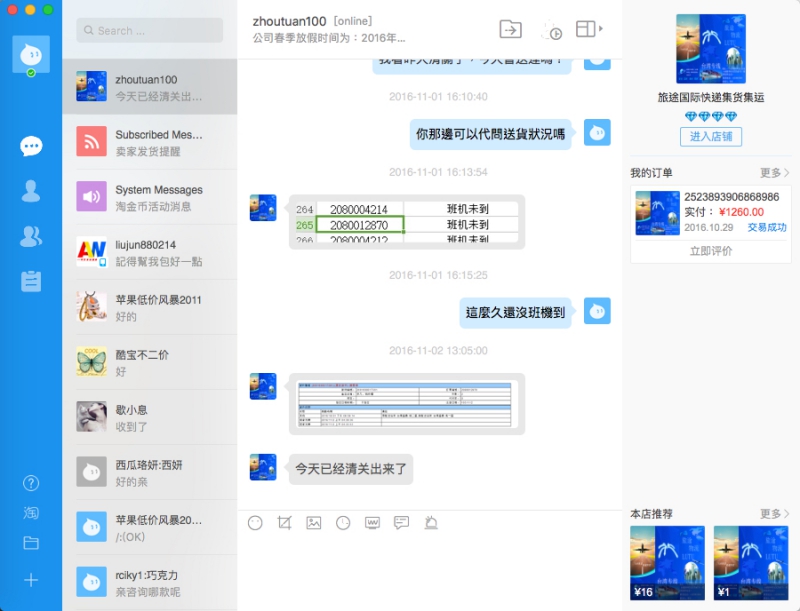Open the groups icon in sidebar
The width and height of the screenshot is (800, 611).
(x=31, y=236)
